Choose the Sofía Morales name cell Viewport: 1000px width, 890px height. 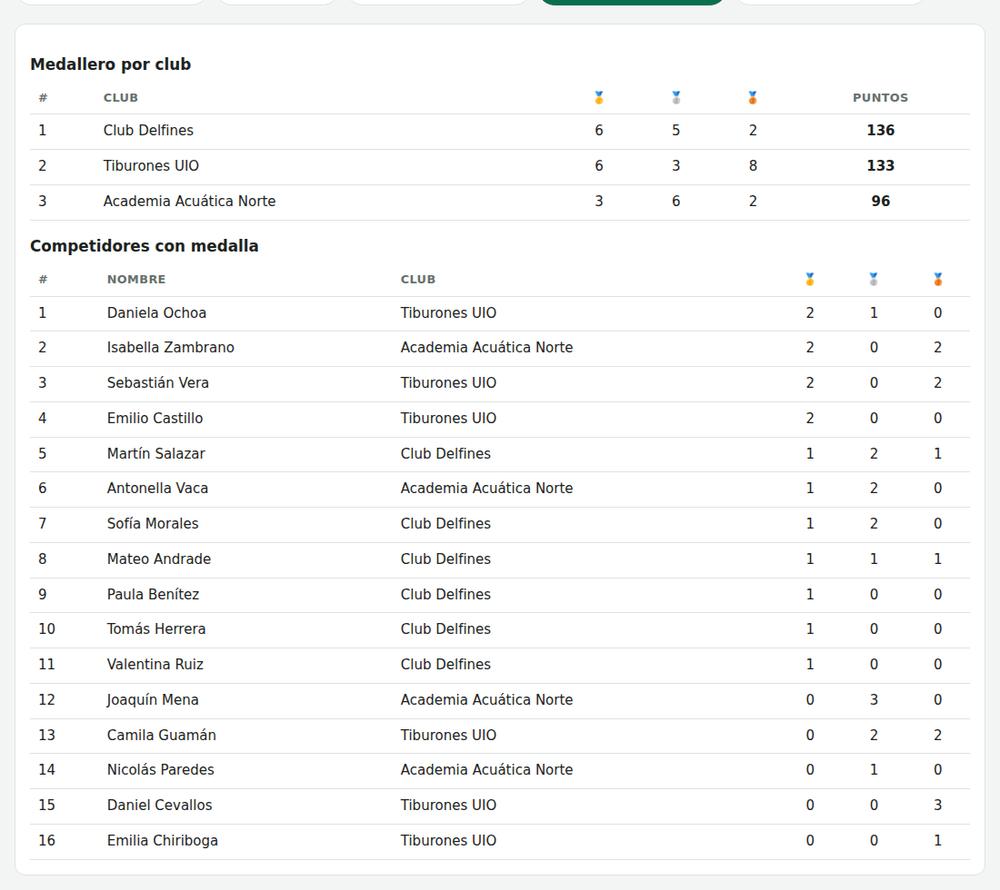click(152, 523)
